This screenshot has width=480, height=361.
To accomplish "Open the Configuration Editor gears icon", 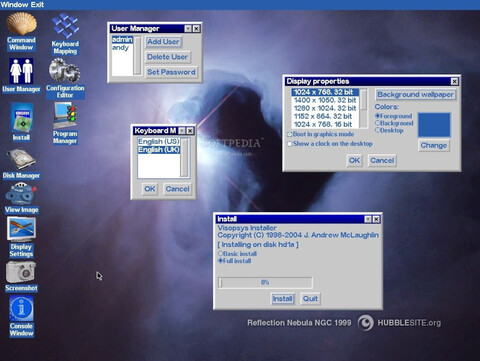I will (x=65, y=71).
